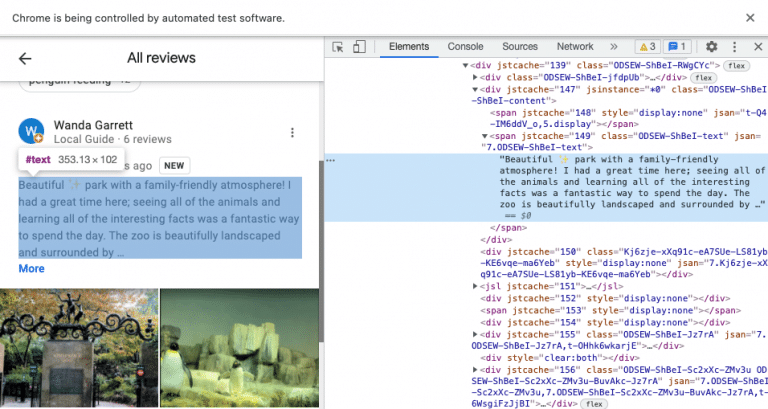Click More to expand the review

coord(31,268)
